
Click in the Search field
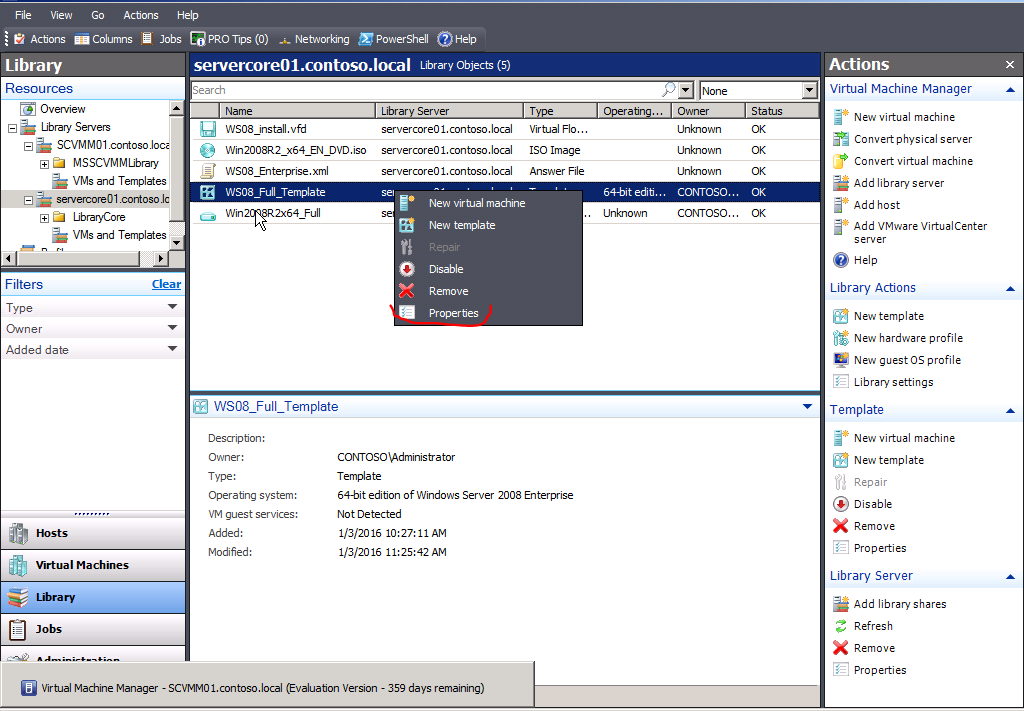pyautogui.click(x=428, y=90)
